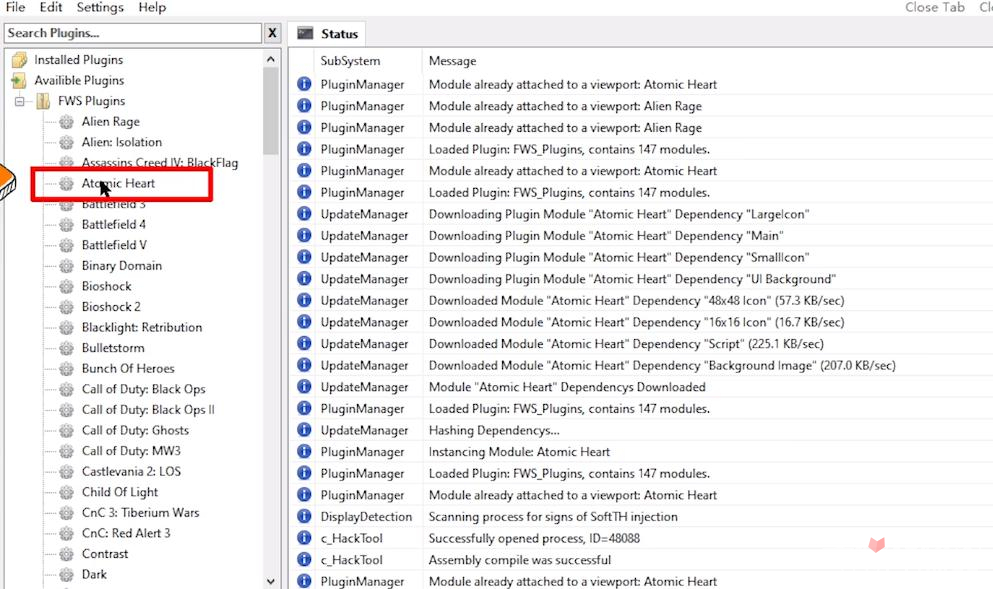Click the gear icon beside Bulletstorm
Viewport: 993px width, 589px height.
point(66,348)
